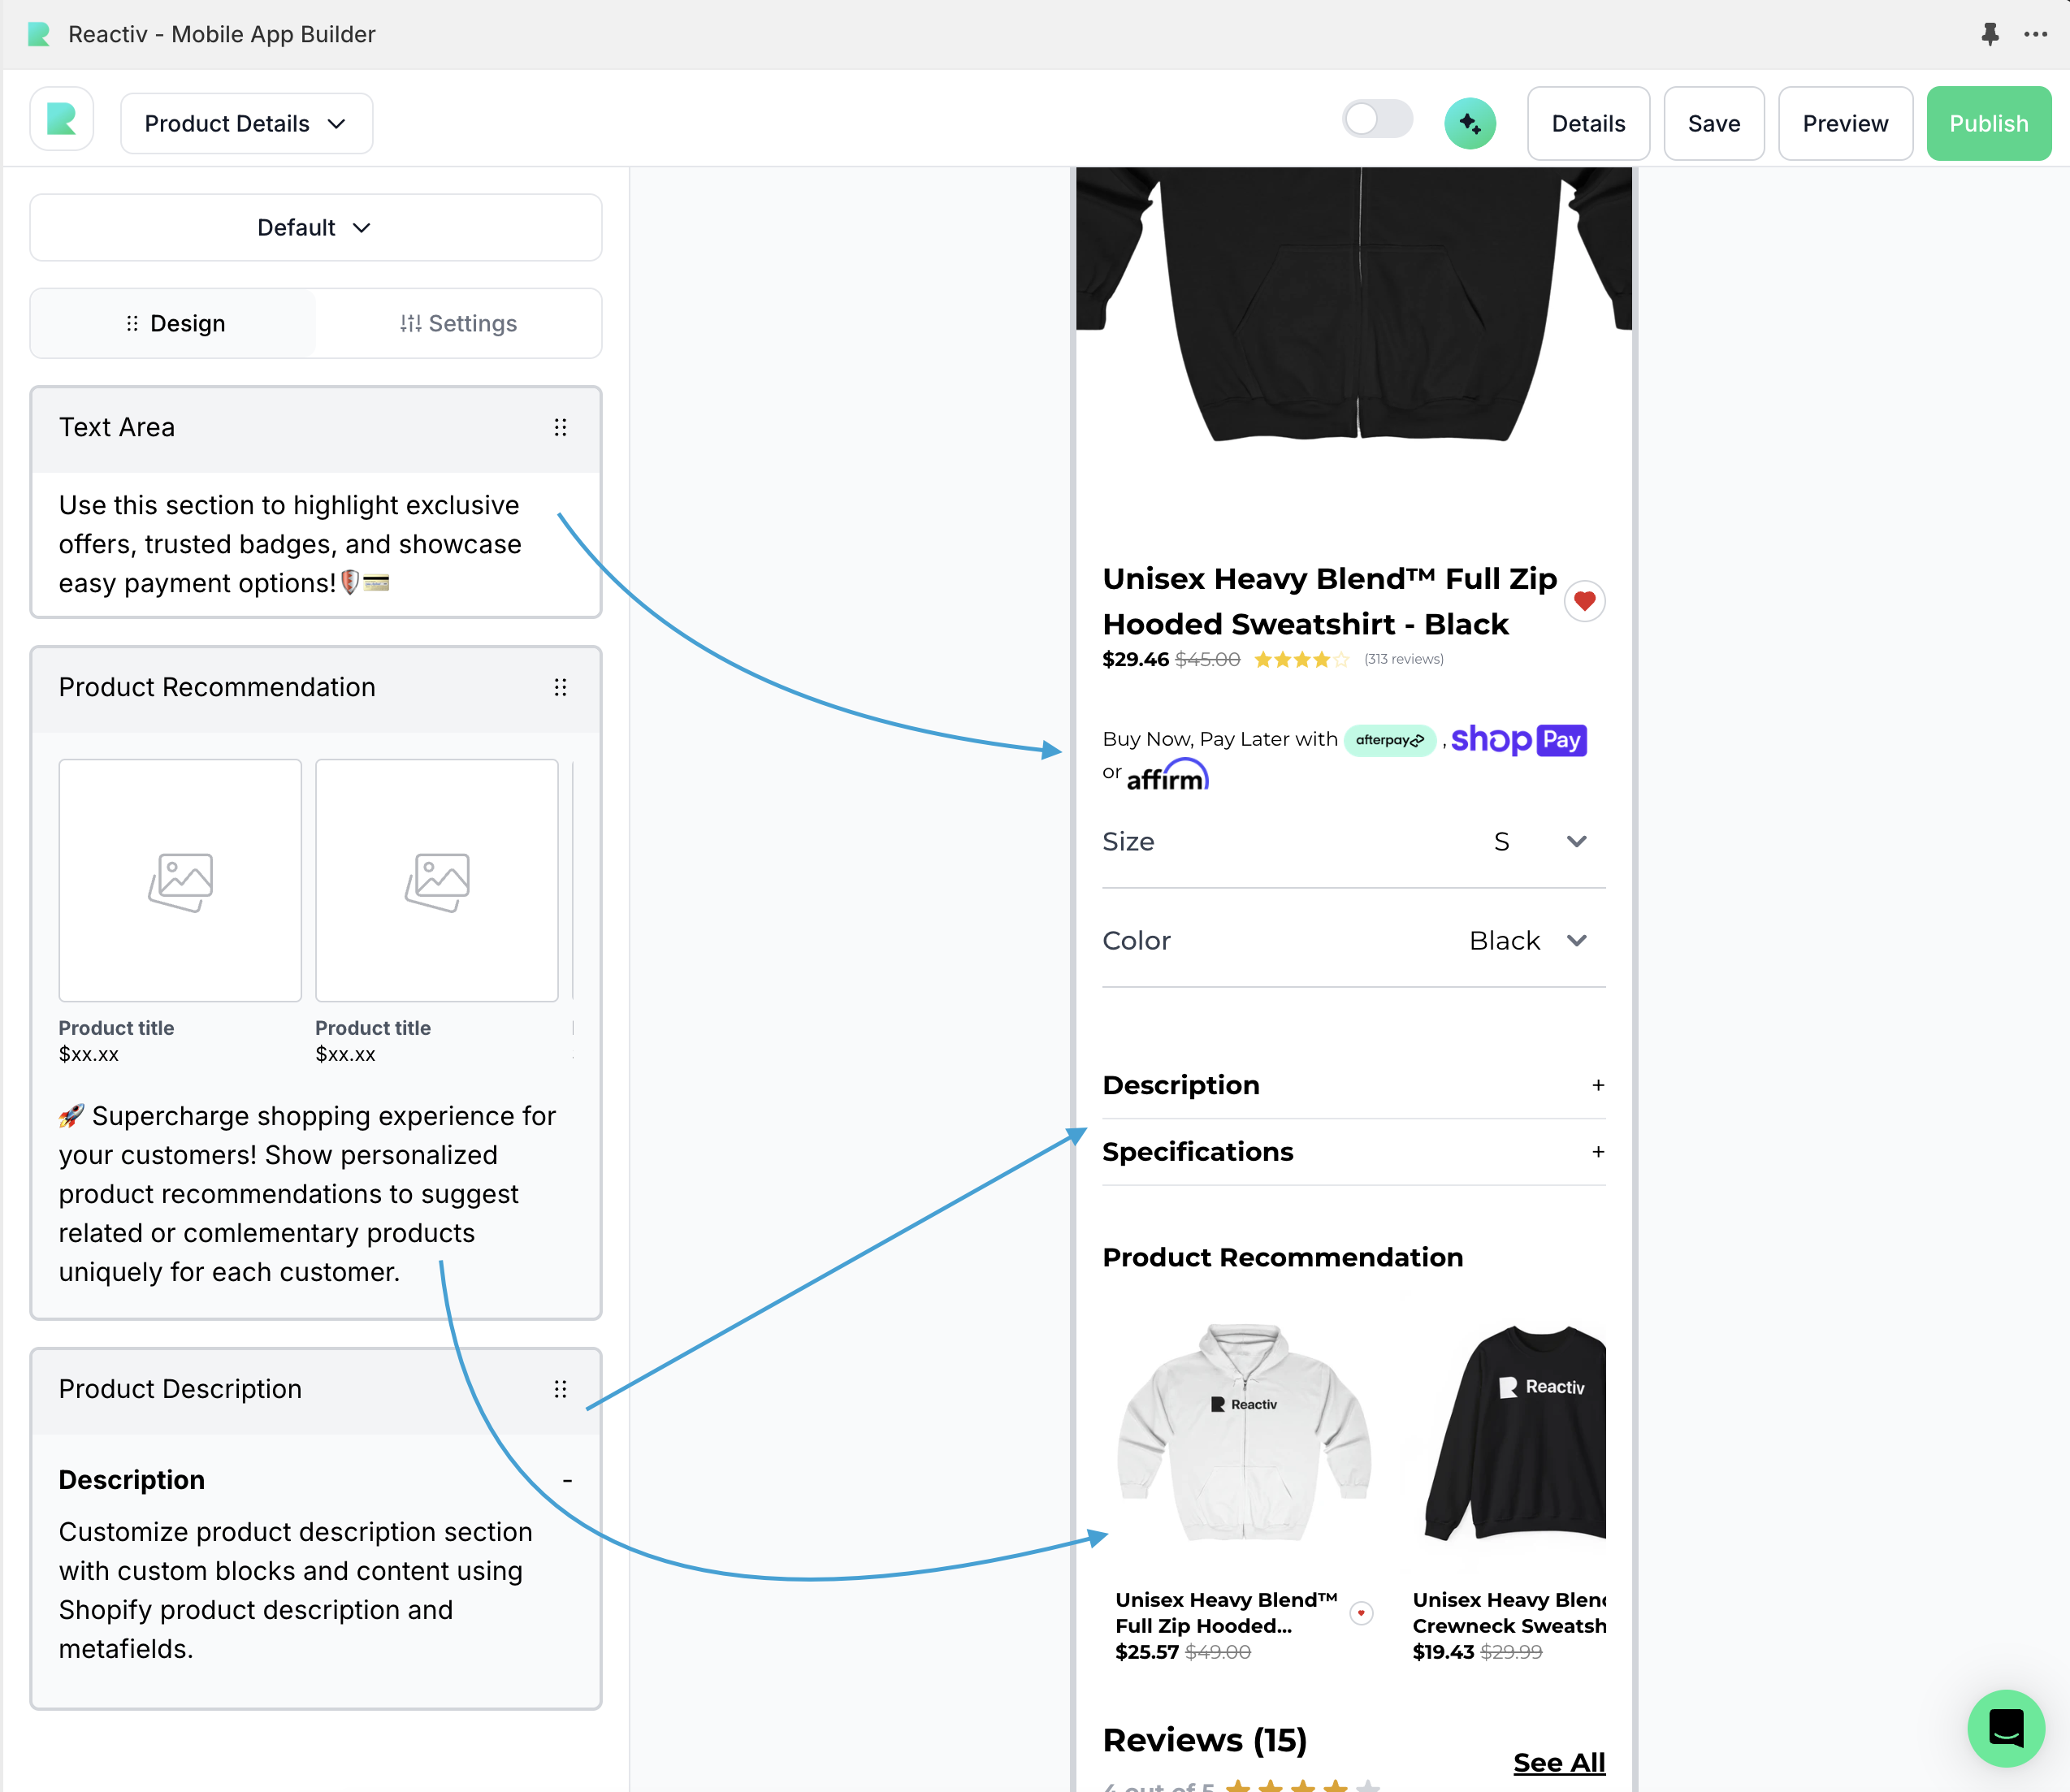Open the Product Details page dropdown

click(246, 123)
